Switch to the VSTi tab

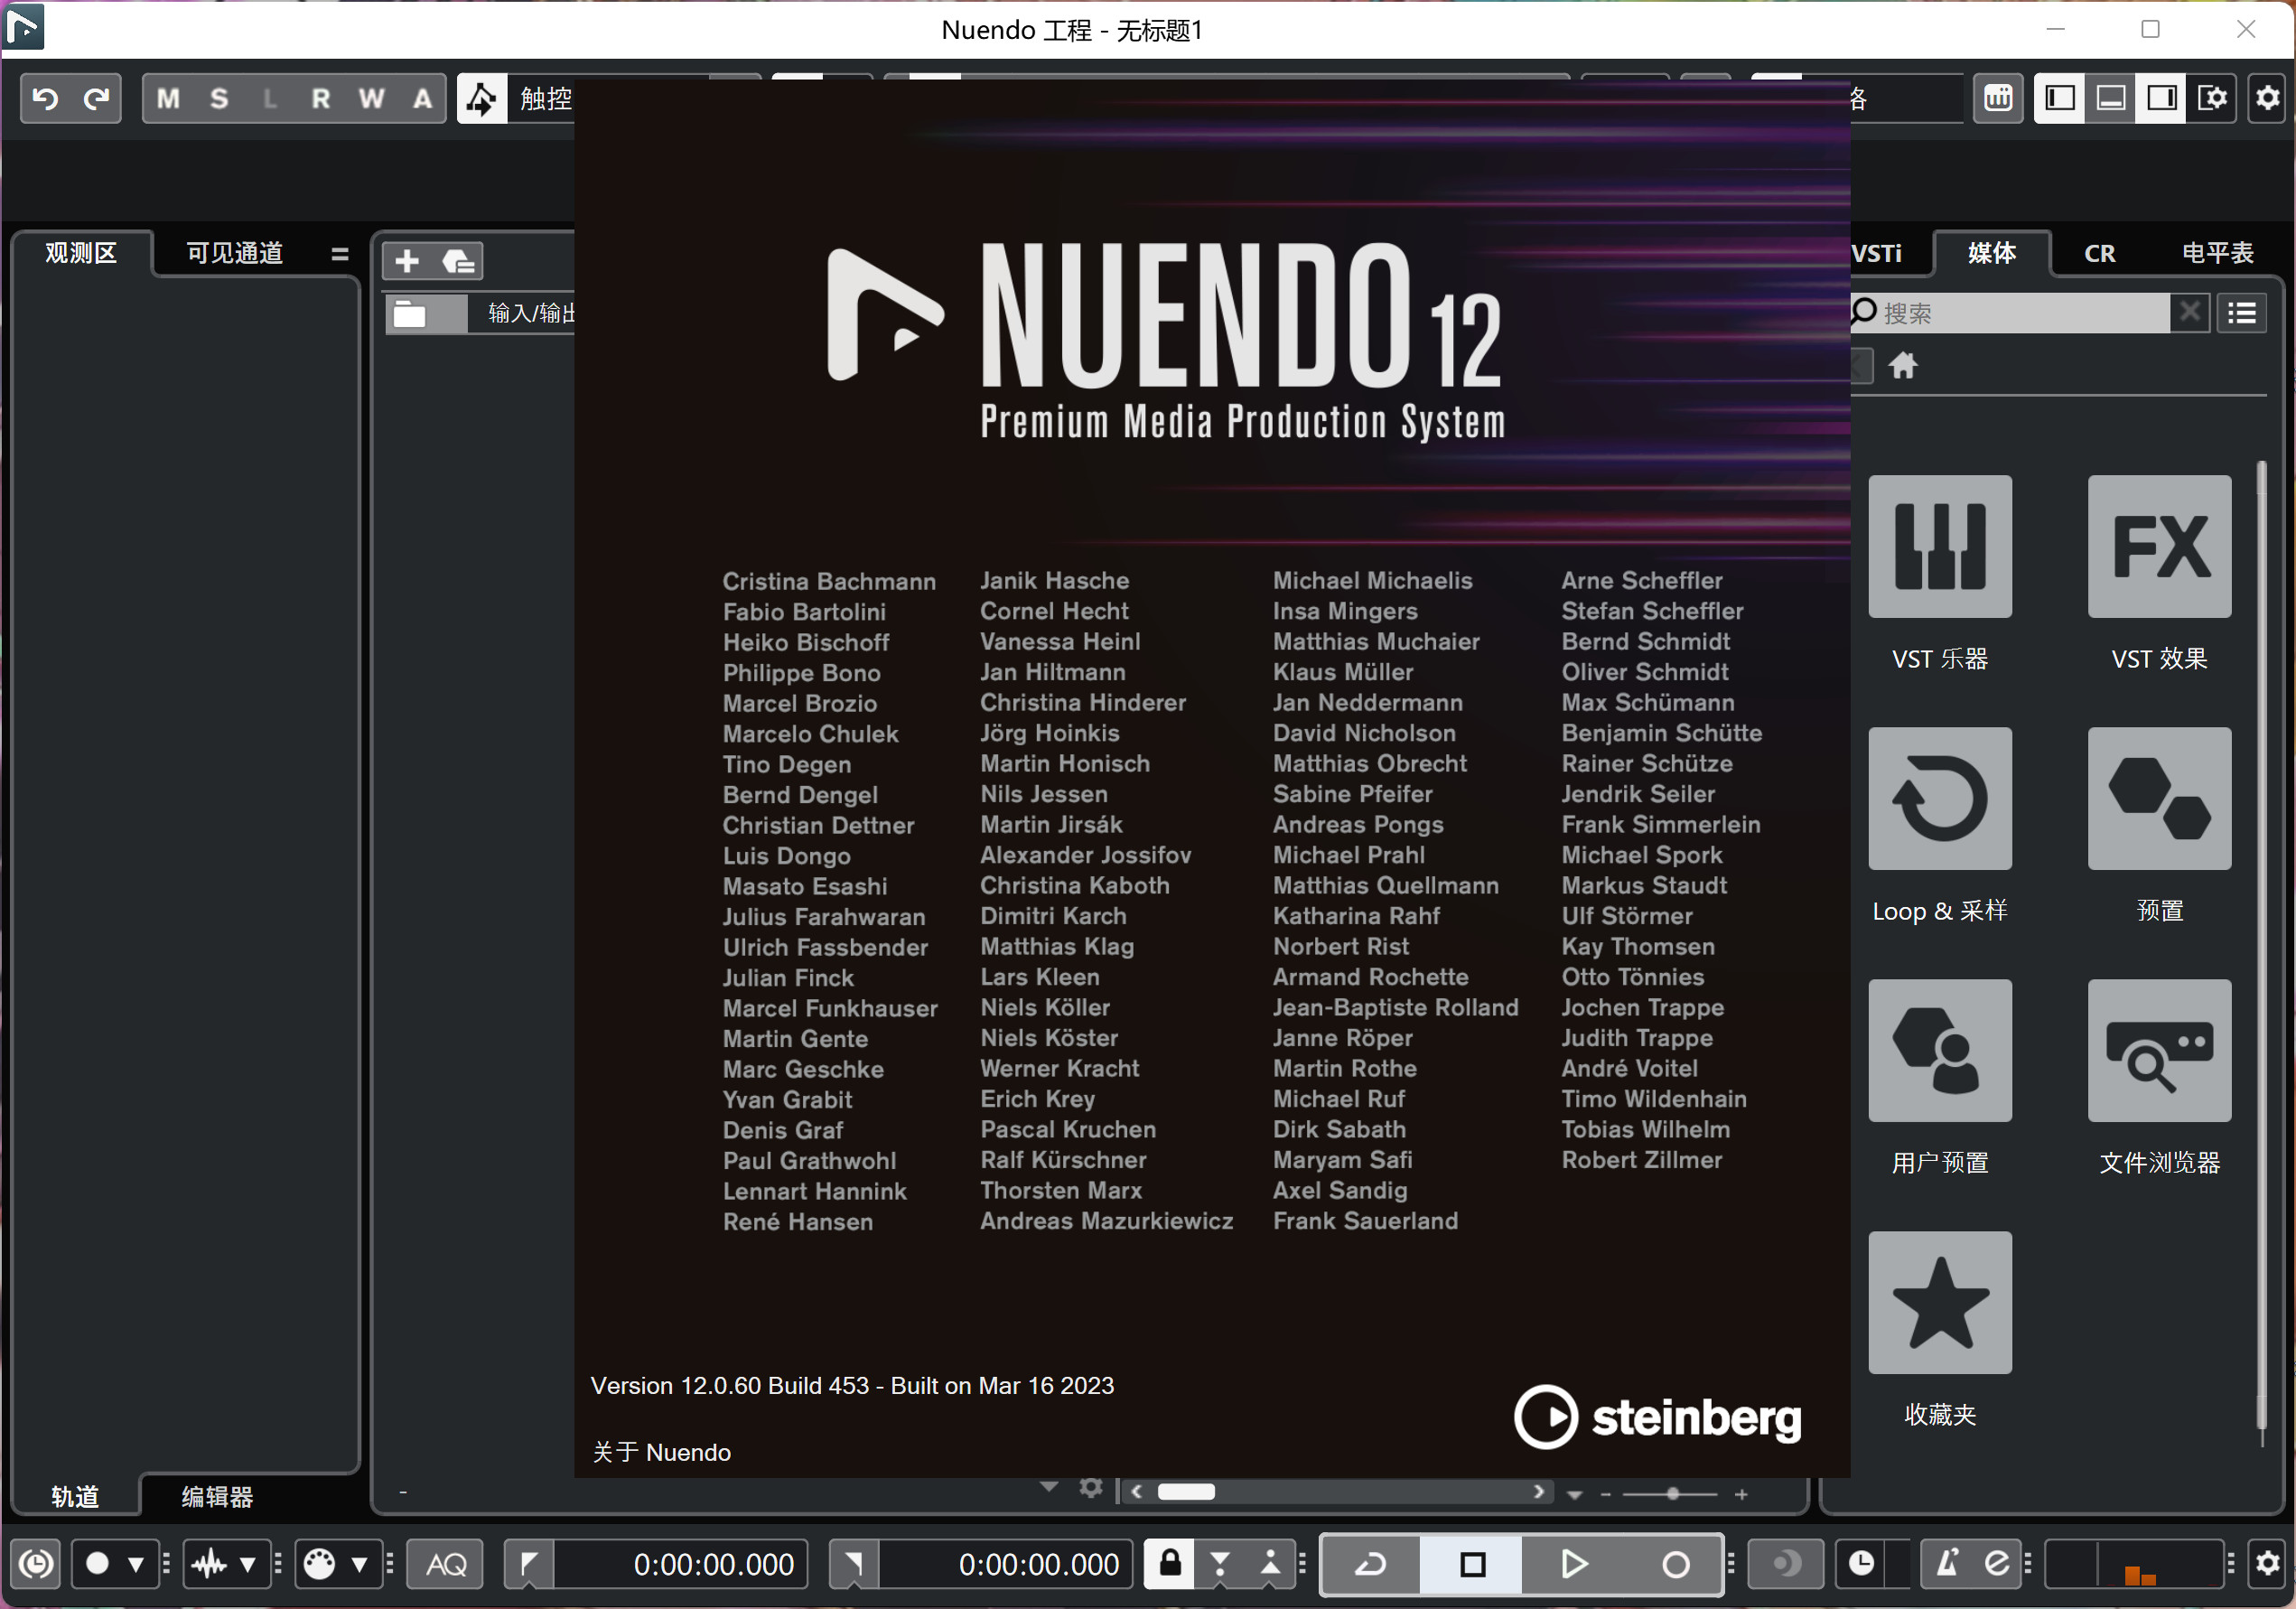[1876, 253]
